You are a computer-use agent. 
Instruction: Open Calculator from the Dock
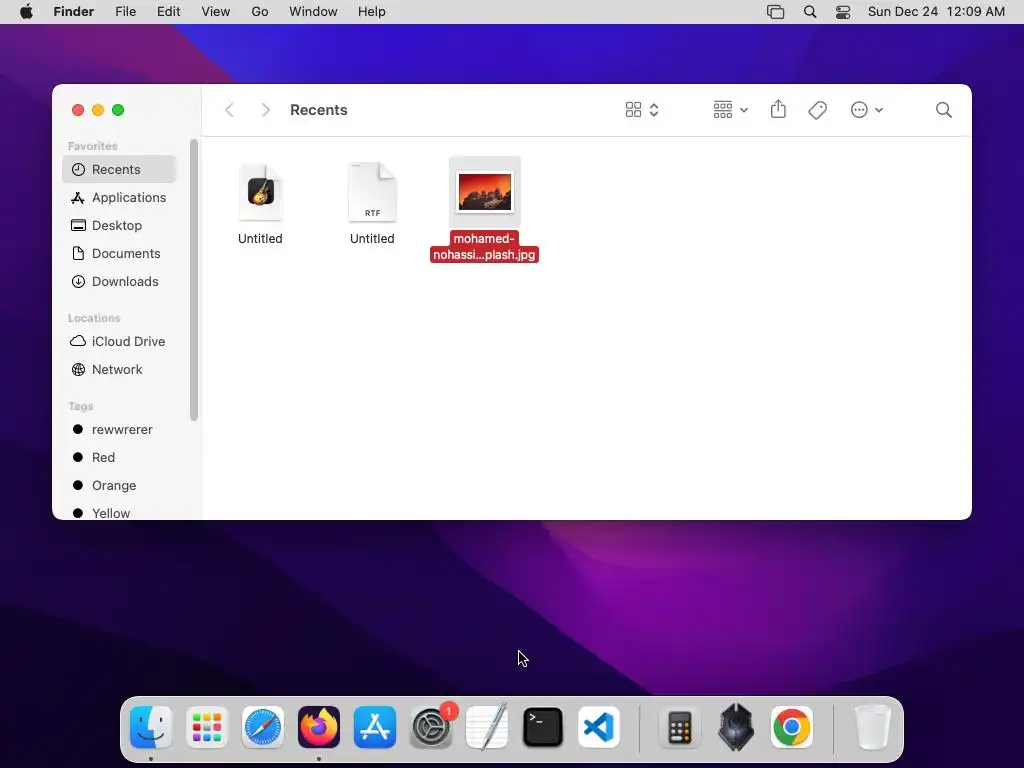pyautogui.click(x=679, y=727)
